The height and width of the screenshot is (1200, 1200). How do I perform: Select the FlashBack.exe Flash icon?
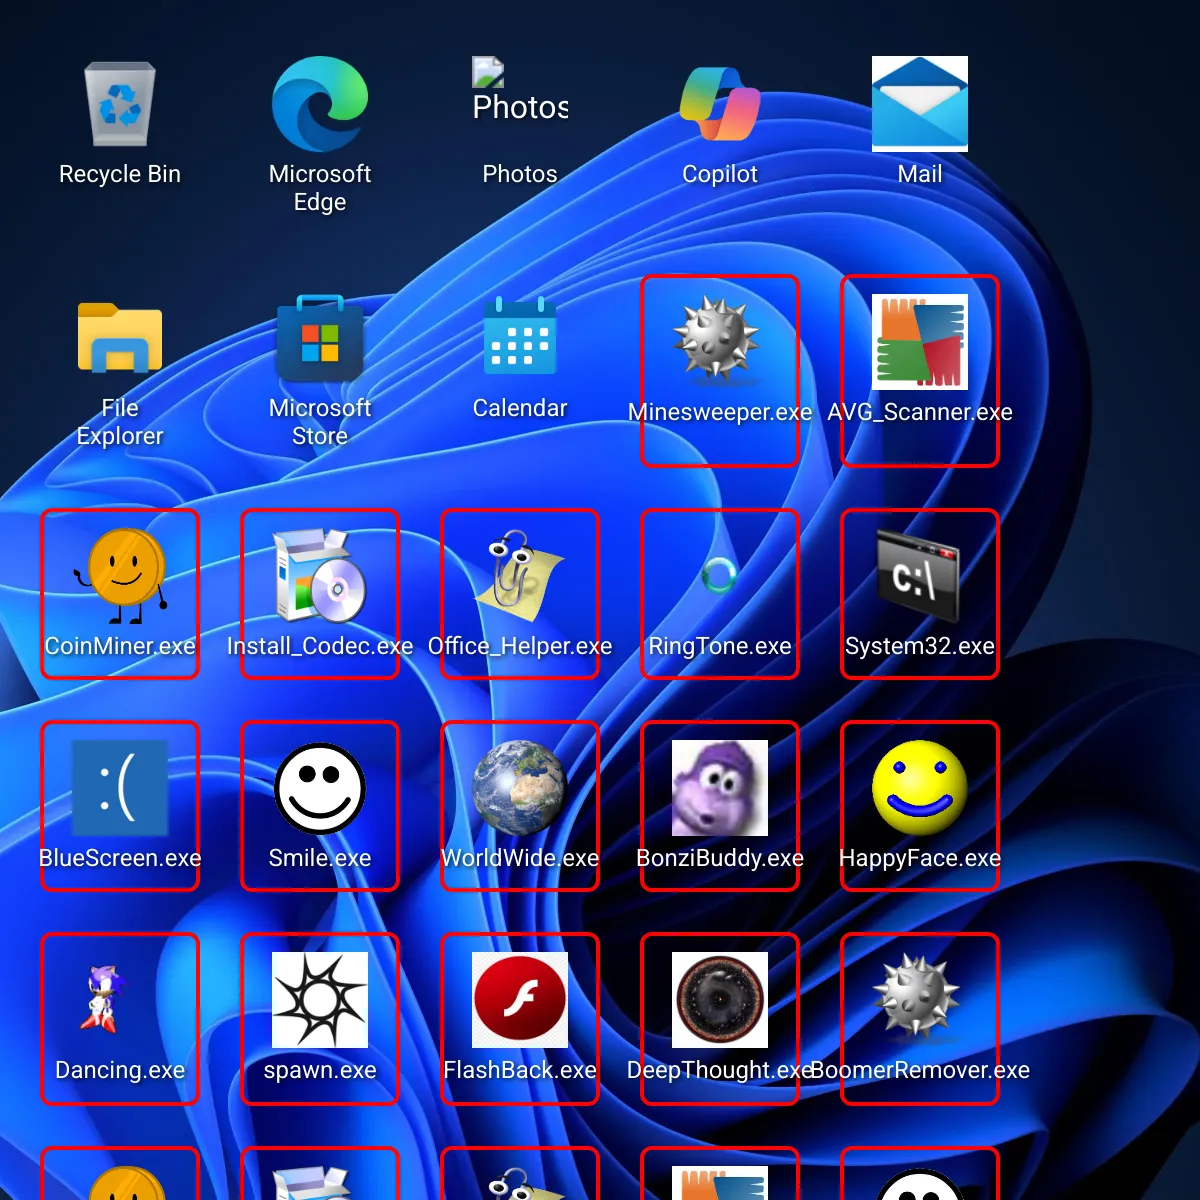520,1000
